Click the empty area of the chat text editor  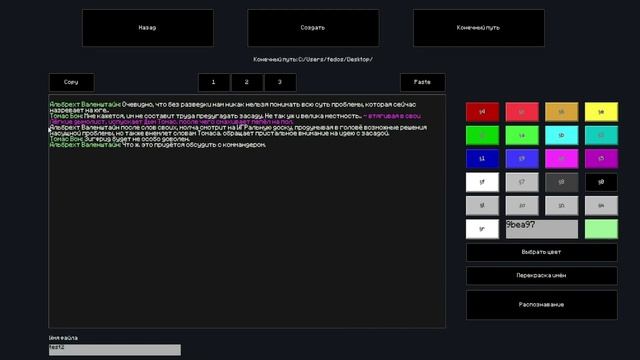[x=247, y=237]
